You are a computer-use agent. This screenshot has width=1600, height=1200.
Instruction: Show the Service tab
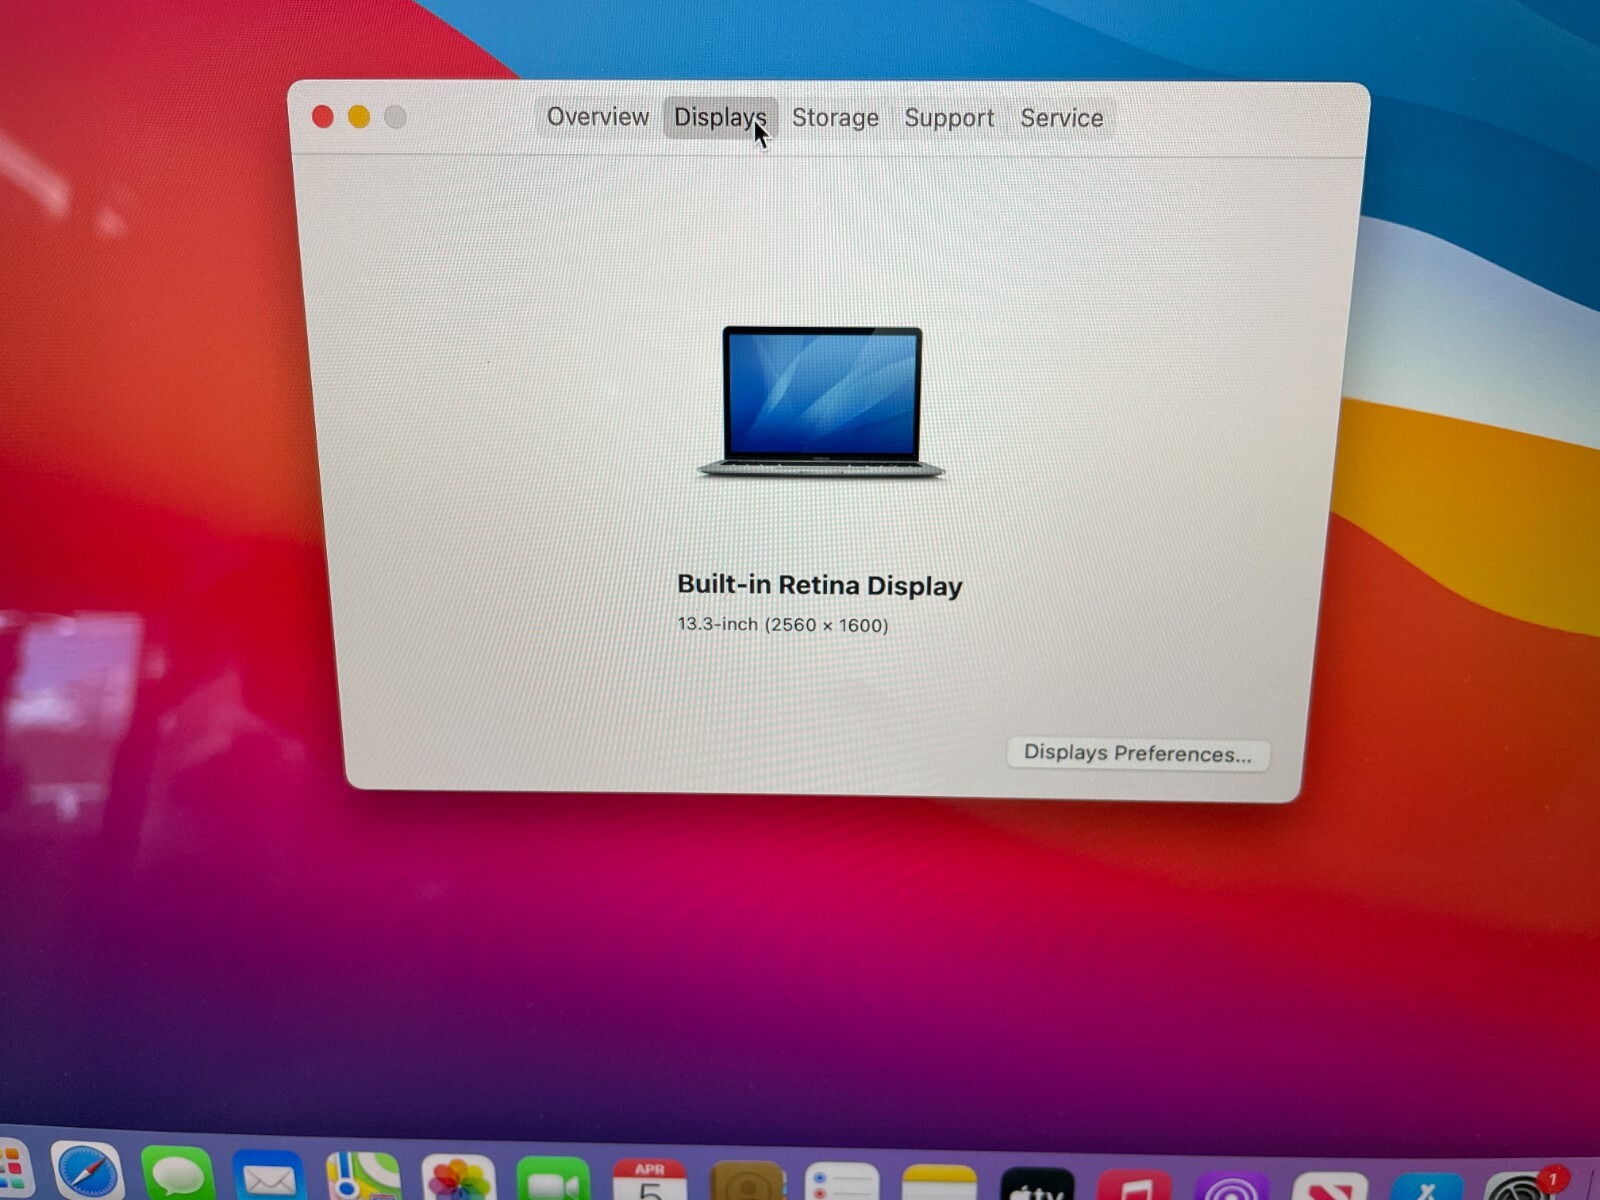[1062, 118]
